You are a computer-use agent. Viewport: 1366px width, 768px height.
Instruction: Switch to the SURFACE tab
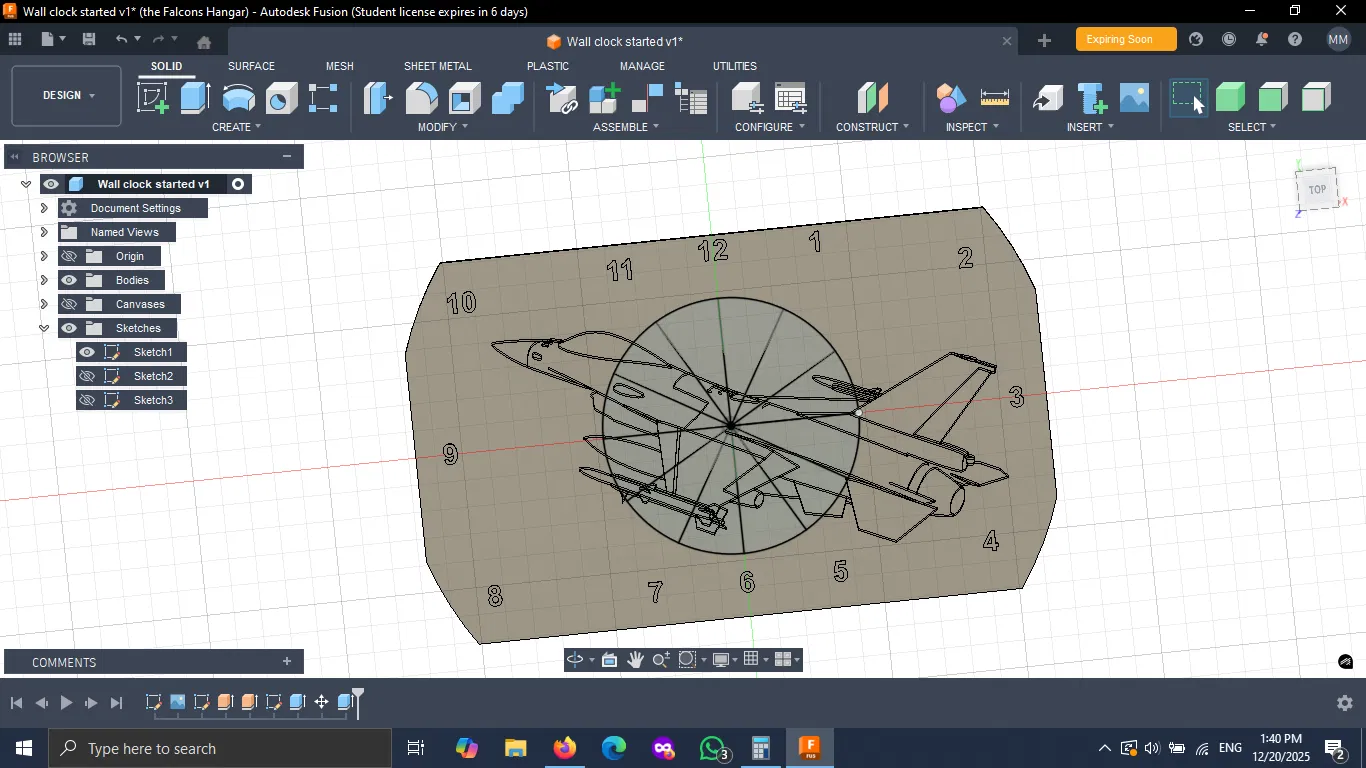click(251, 66)
